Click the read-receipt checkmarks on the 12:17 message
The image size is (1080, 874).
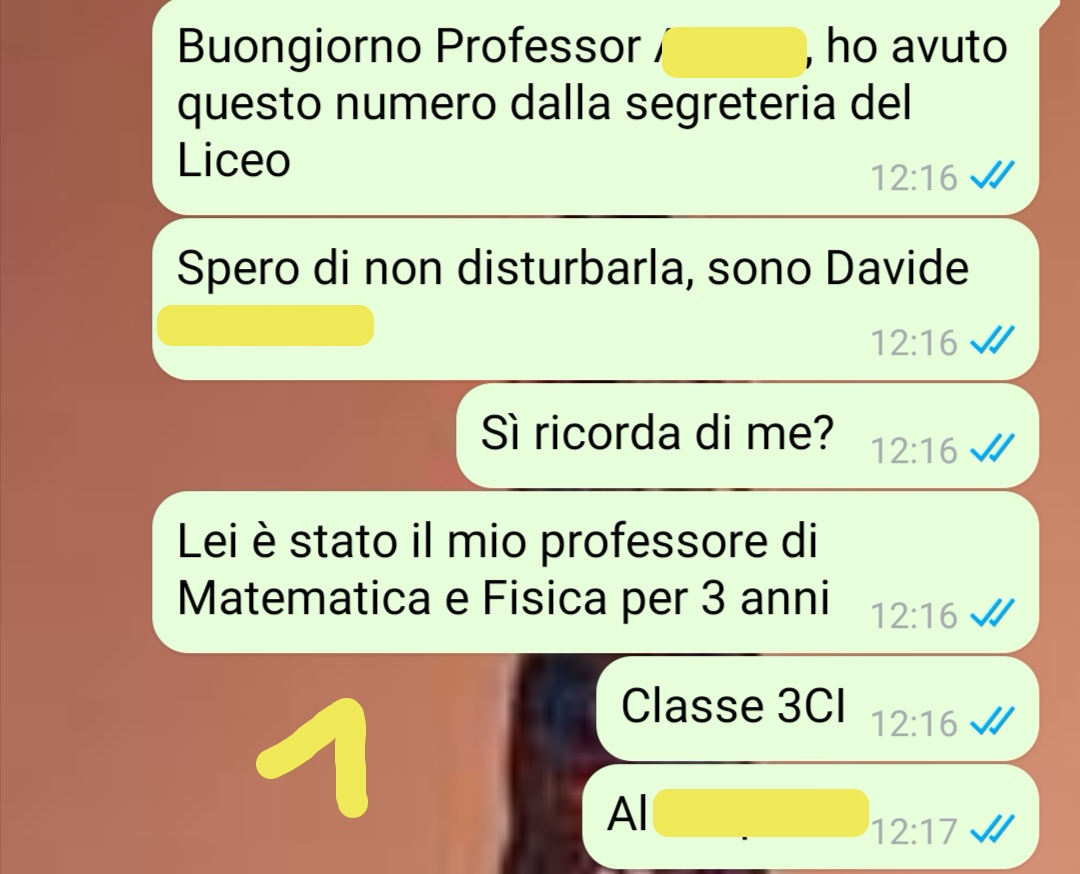pos(992,829)
